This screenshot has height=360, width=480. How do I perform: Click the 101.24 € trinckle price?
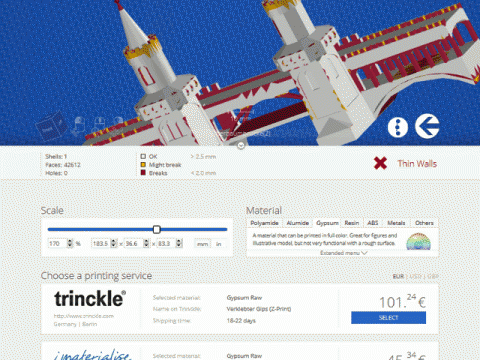pos(402,301)
